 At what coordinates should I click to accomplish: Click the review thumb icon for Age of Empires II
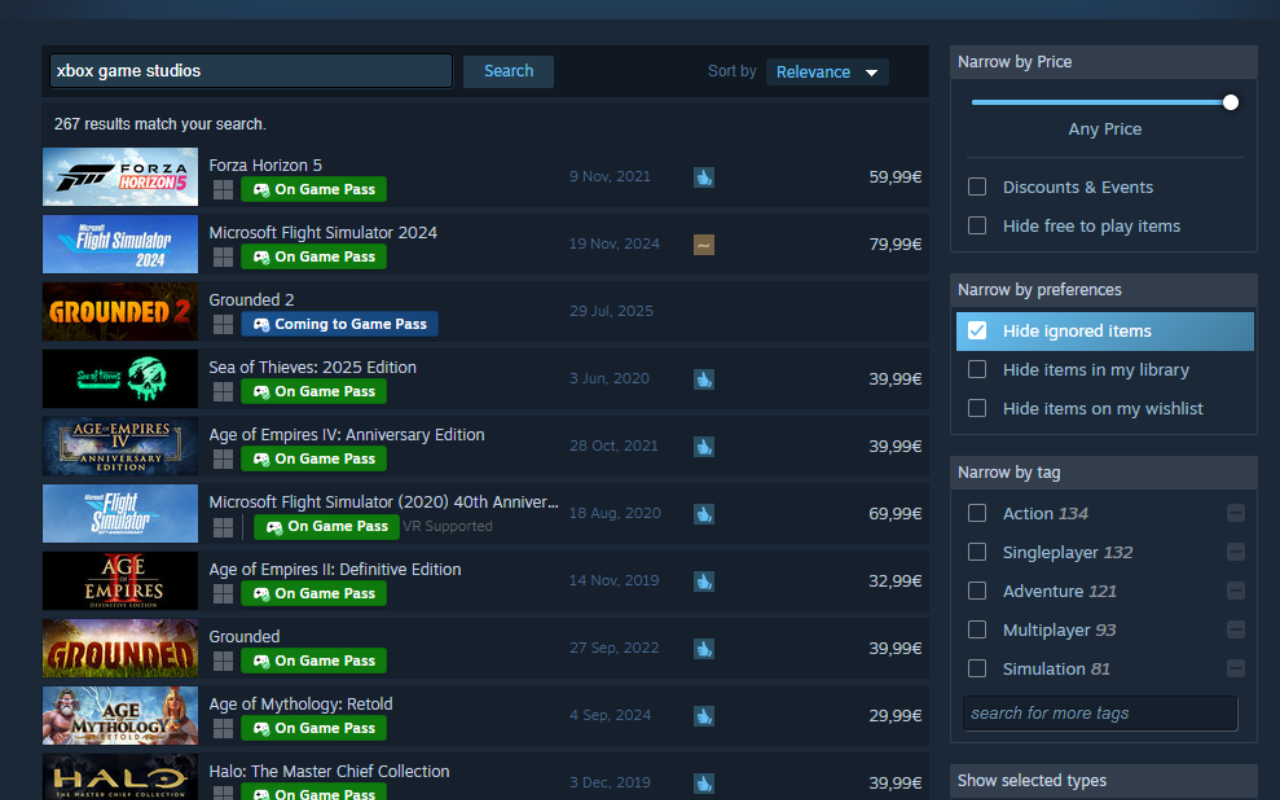pyautogui.click(x=704, y=581)
